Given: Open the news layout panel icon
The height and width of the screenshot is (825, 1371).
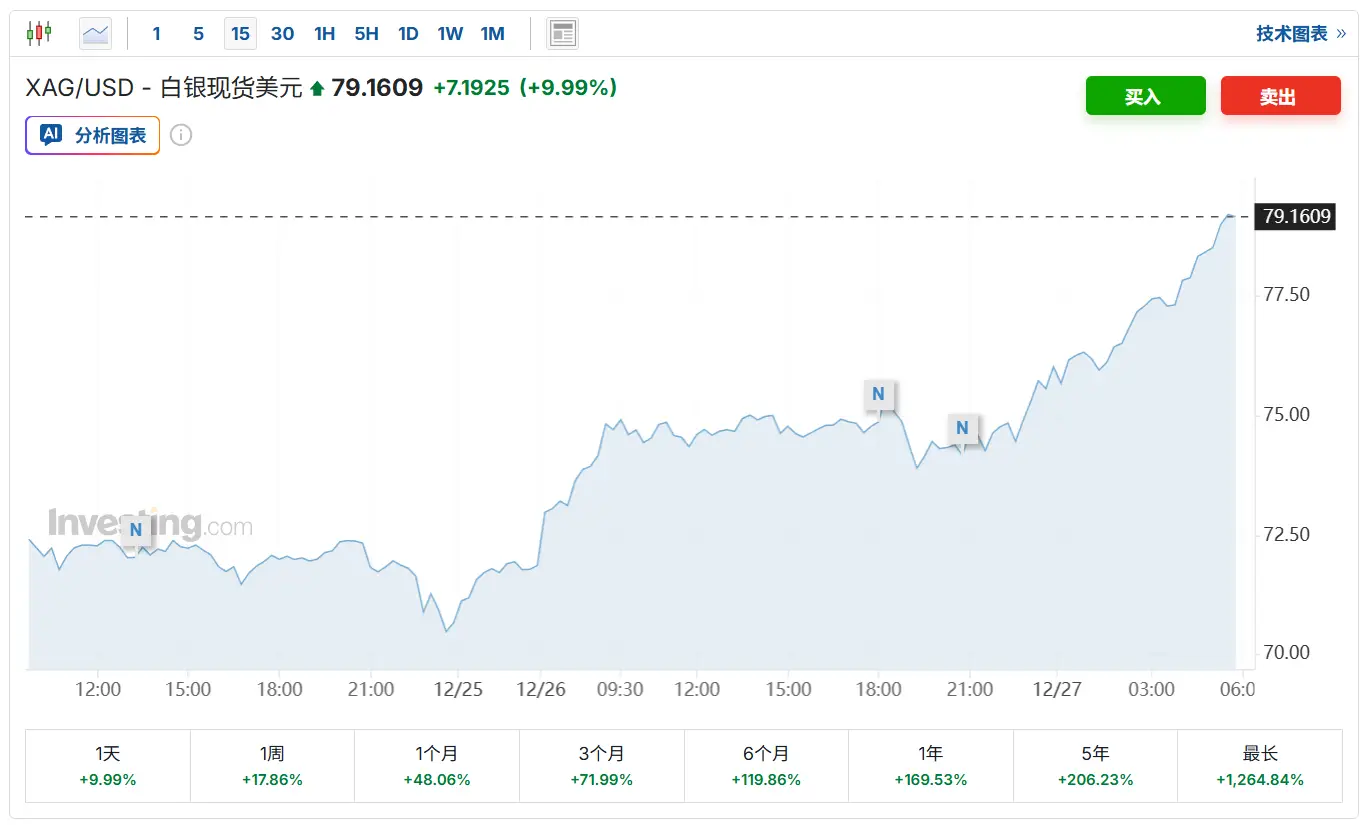Looking at the screenshot, I should [563, 34].
